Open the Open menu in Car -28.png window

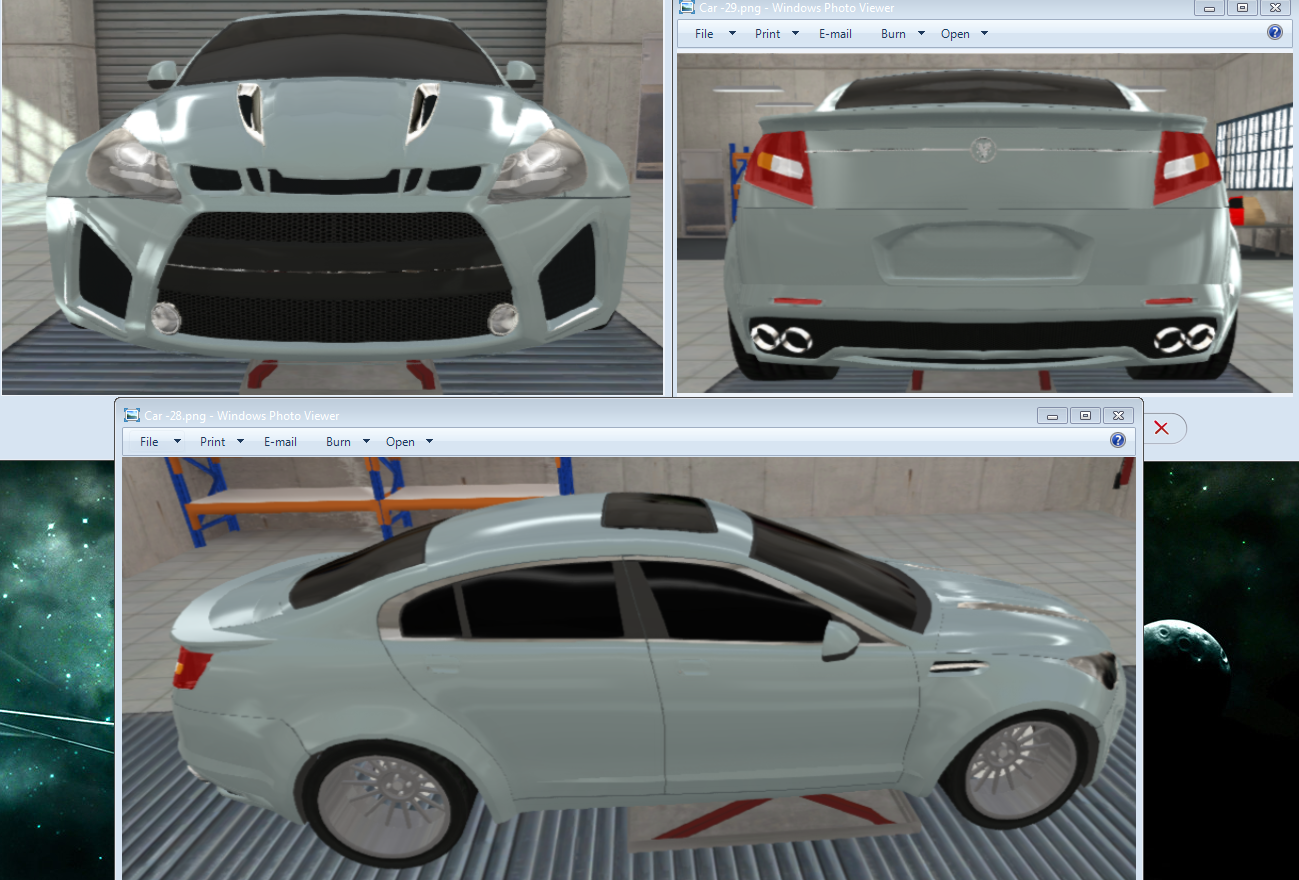pos(400,441)
